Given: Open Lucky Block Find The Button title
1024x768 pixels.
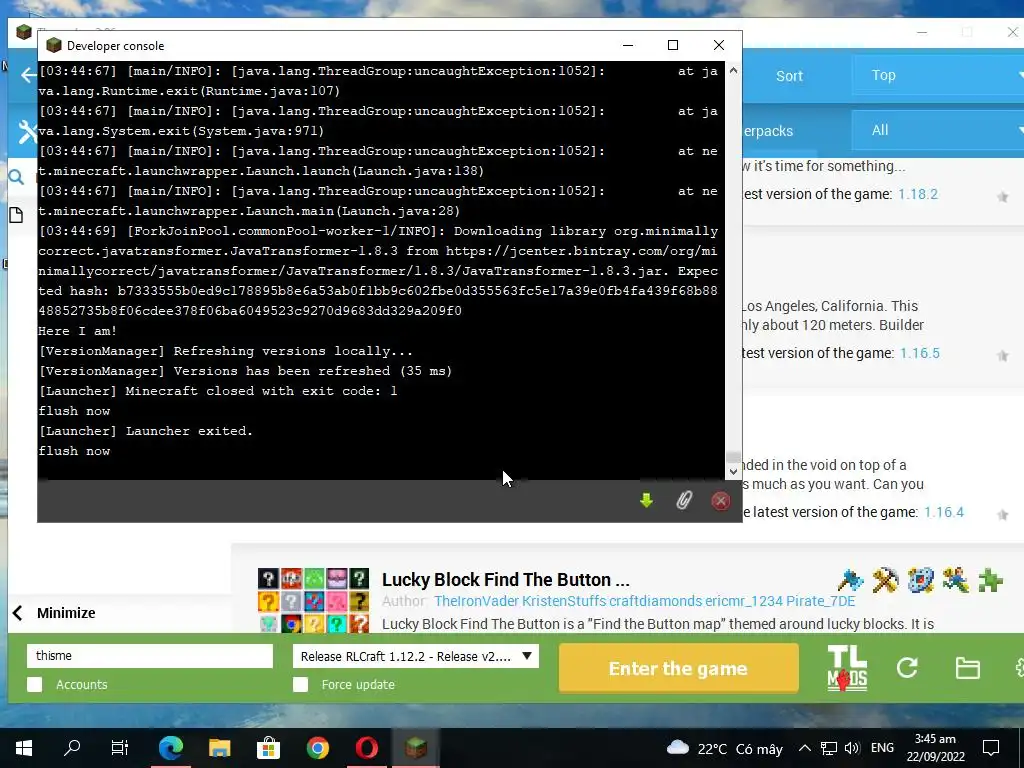Looking at the screenshot, I should click(x=505, y=579).
